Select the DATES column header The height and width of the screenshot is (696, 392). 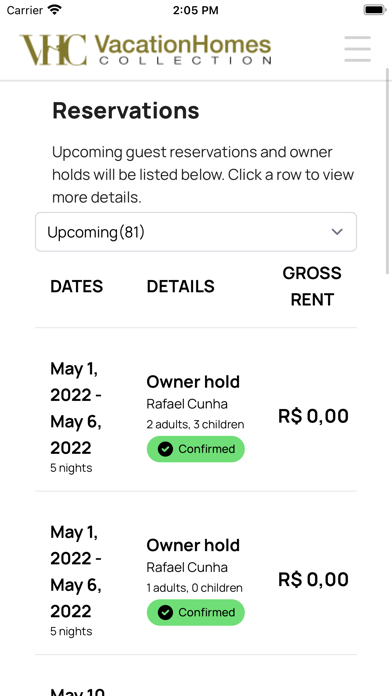point(76,286)
